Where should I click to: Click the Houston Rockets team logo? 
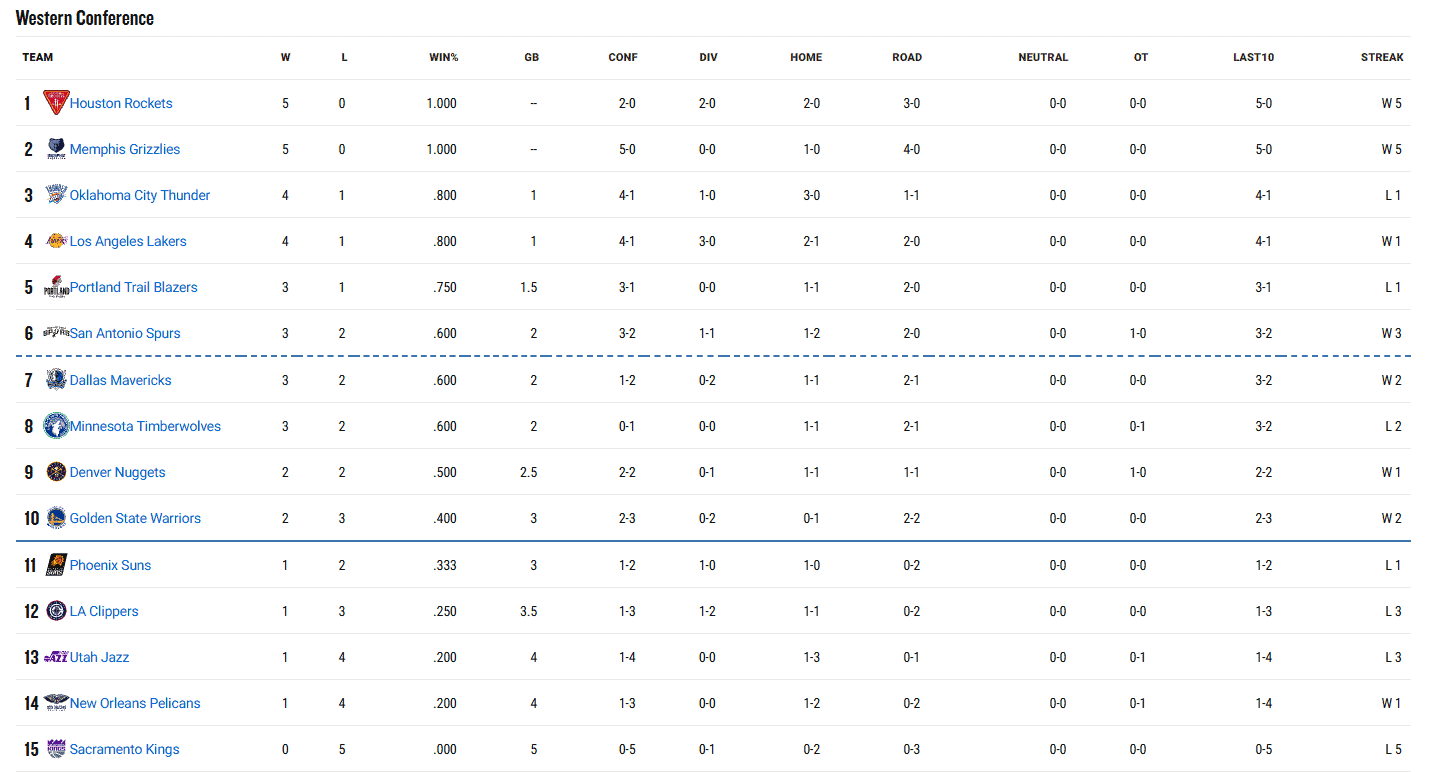pos(56,103)
